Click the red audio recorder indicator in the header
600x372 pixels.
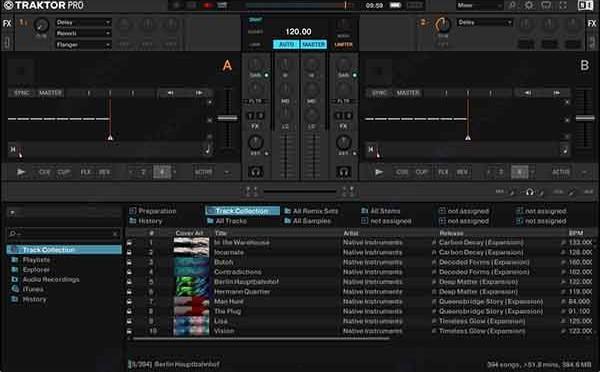(x=208, y=5)
